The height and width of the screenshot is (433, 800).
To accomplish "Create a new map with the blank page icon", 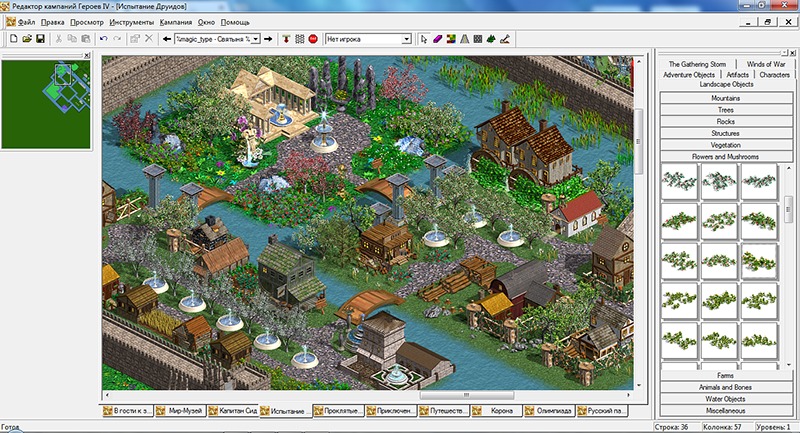I will pos(14,39).
